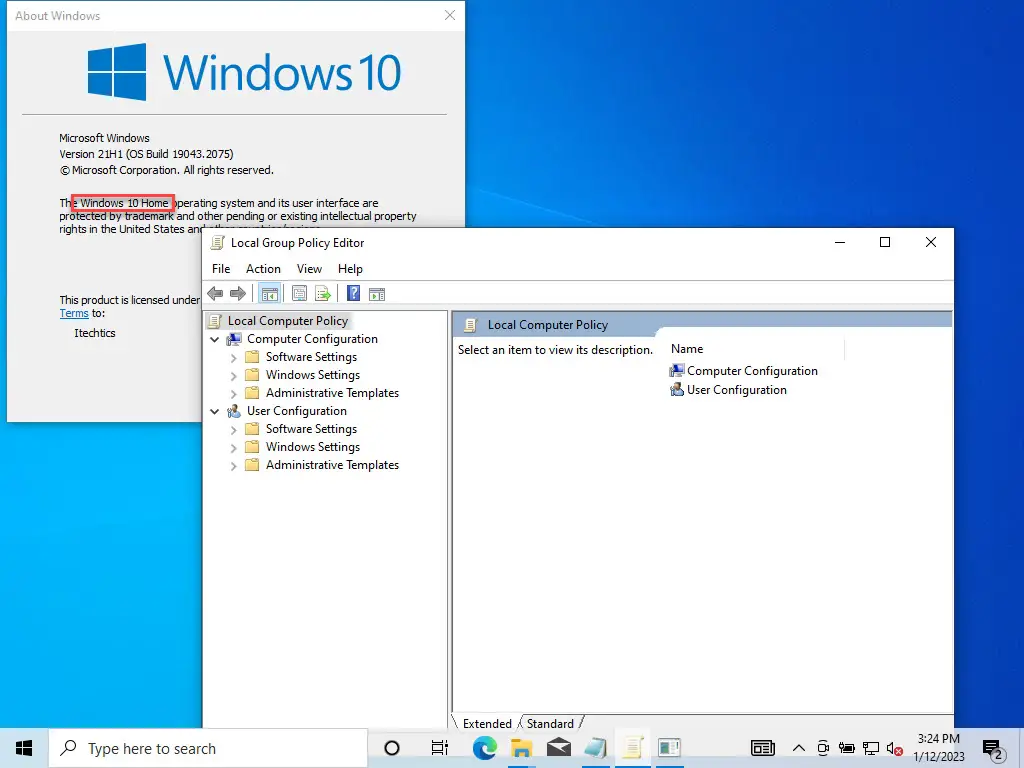Click the taskbar search box
The width and height of the screenshot is (1024, 768).
(208, 748)
